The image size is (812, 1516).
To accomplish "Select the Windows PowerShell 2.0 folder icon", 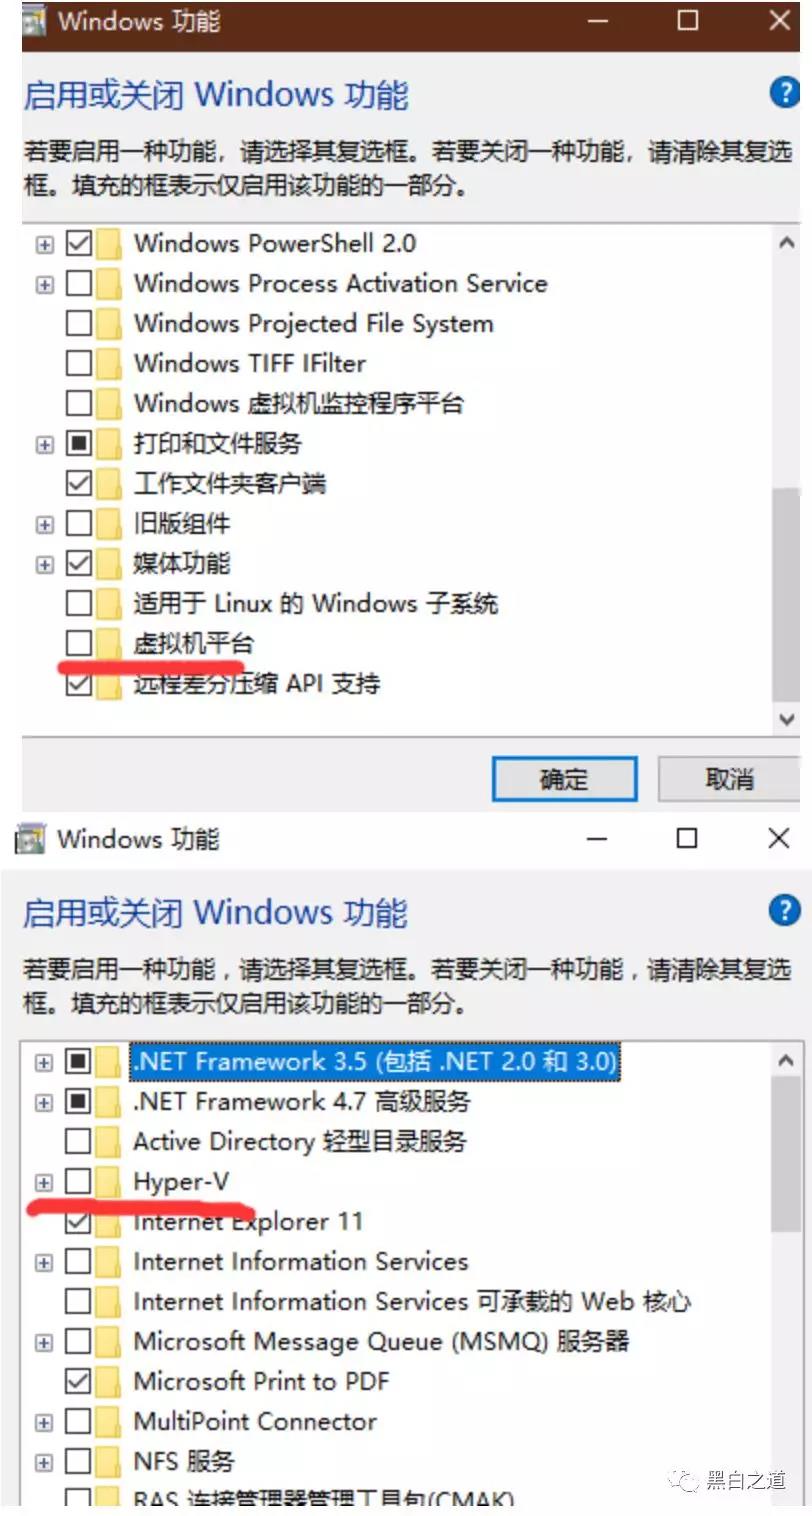I will click(x=108, y=243).
